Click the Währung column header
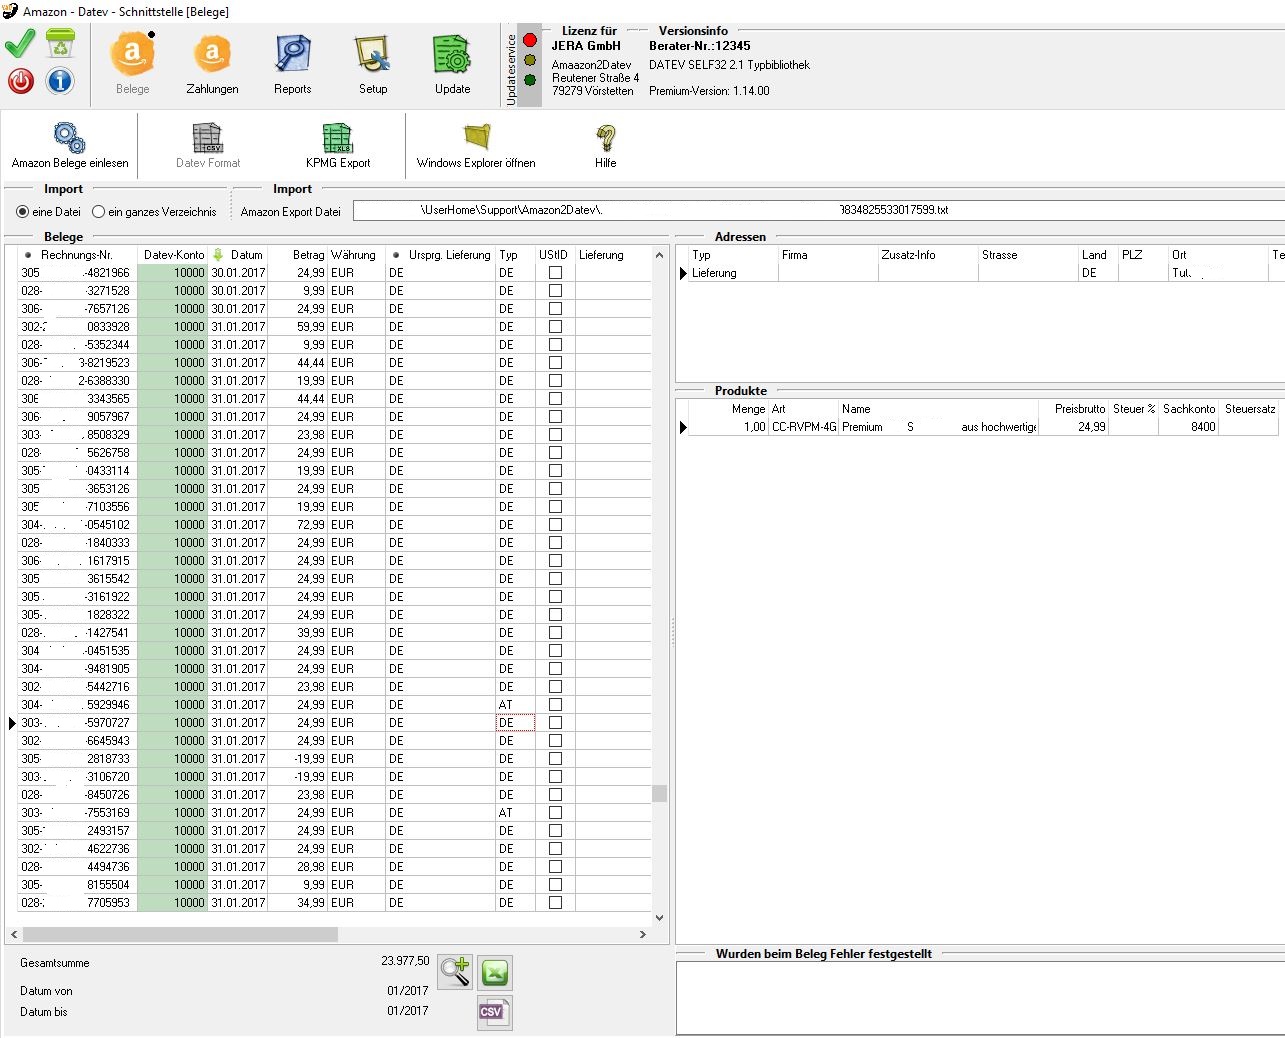The image size is (1285, 1038). tap(356, 255)
